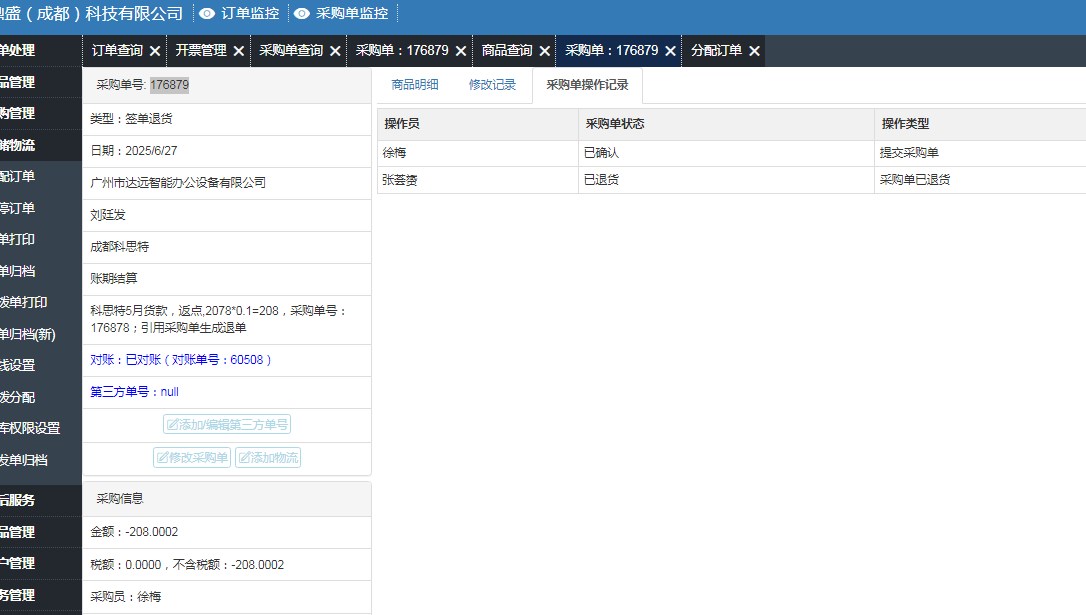The height and width of the screenshot is (615, 1086).
Task: Expand the 户管理 sidebar section
Action: click(x=41, y=564)
